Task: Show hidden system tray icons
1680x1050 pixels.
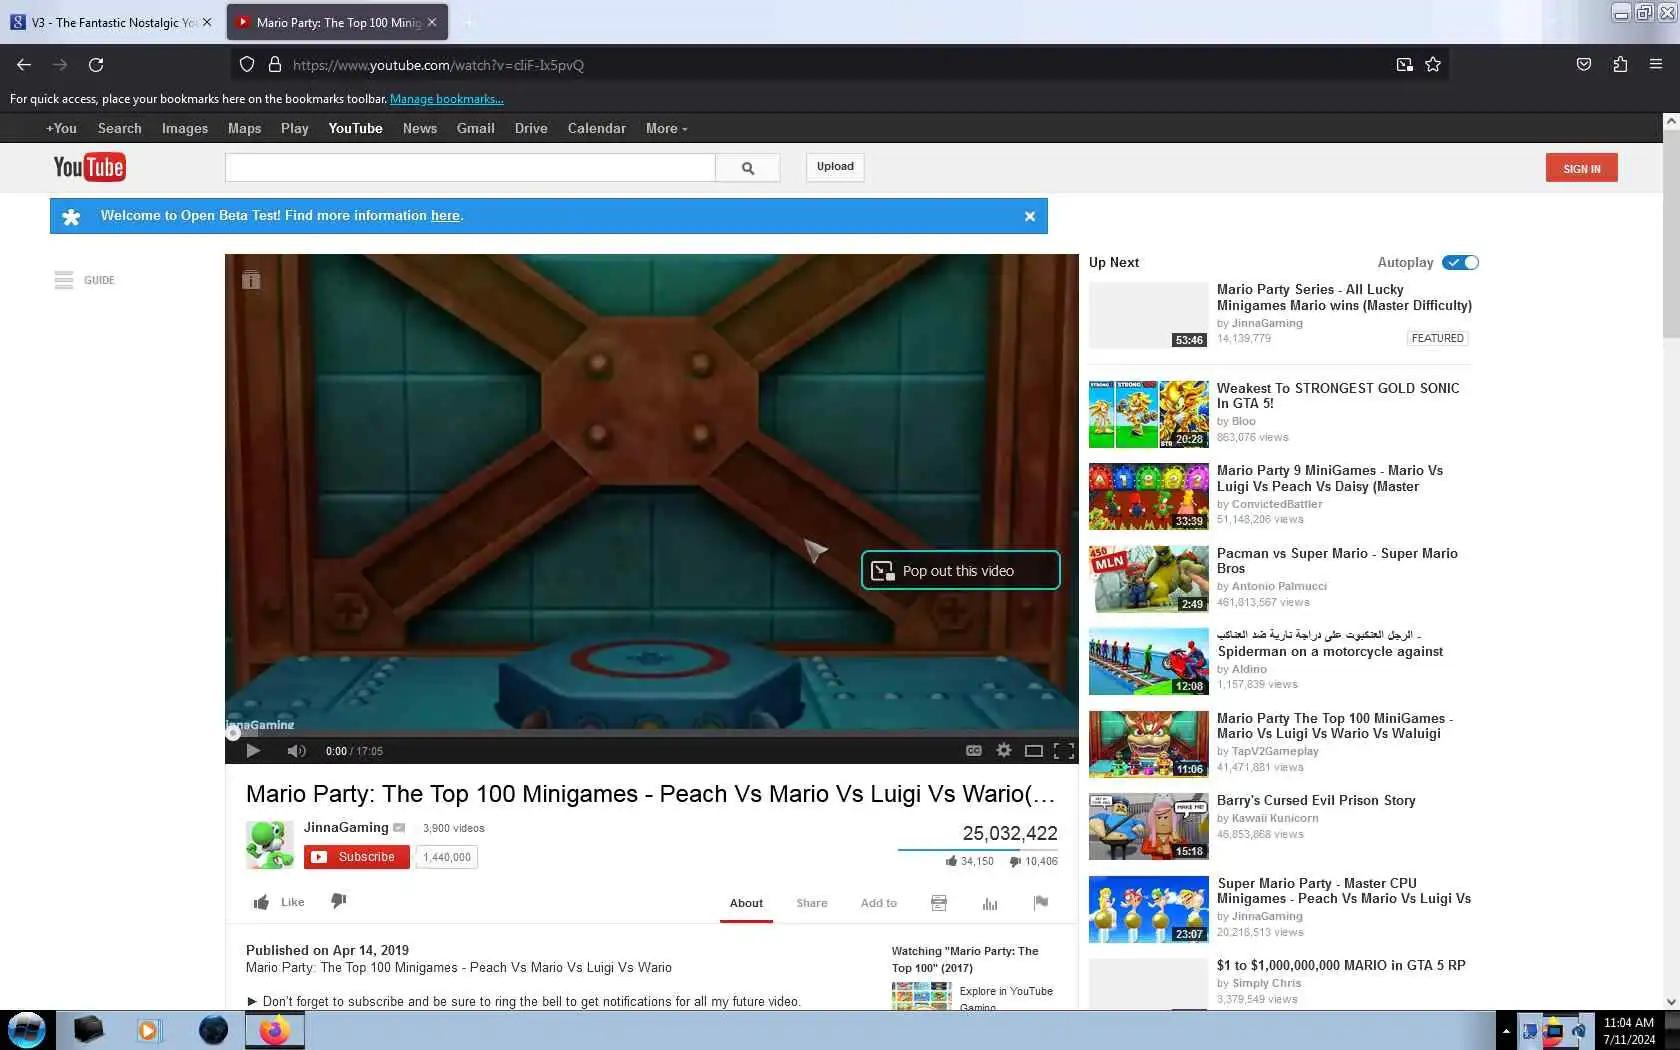Action: (x=1506, y=1031)
